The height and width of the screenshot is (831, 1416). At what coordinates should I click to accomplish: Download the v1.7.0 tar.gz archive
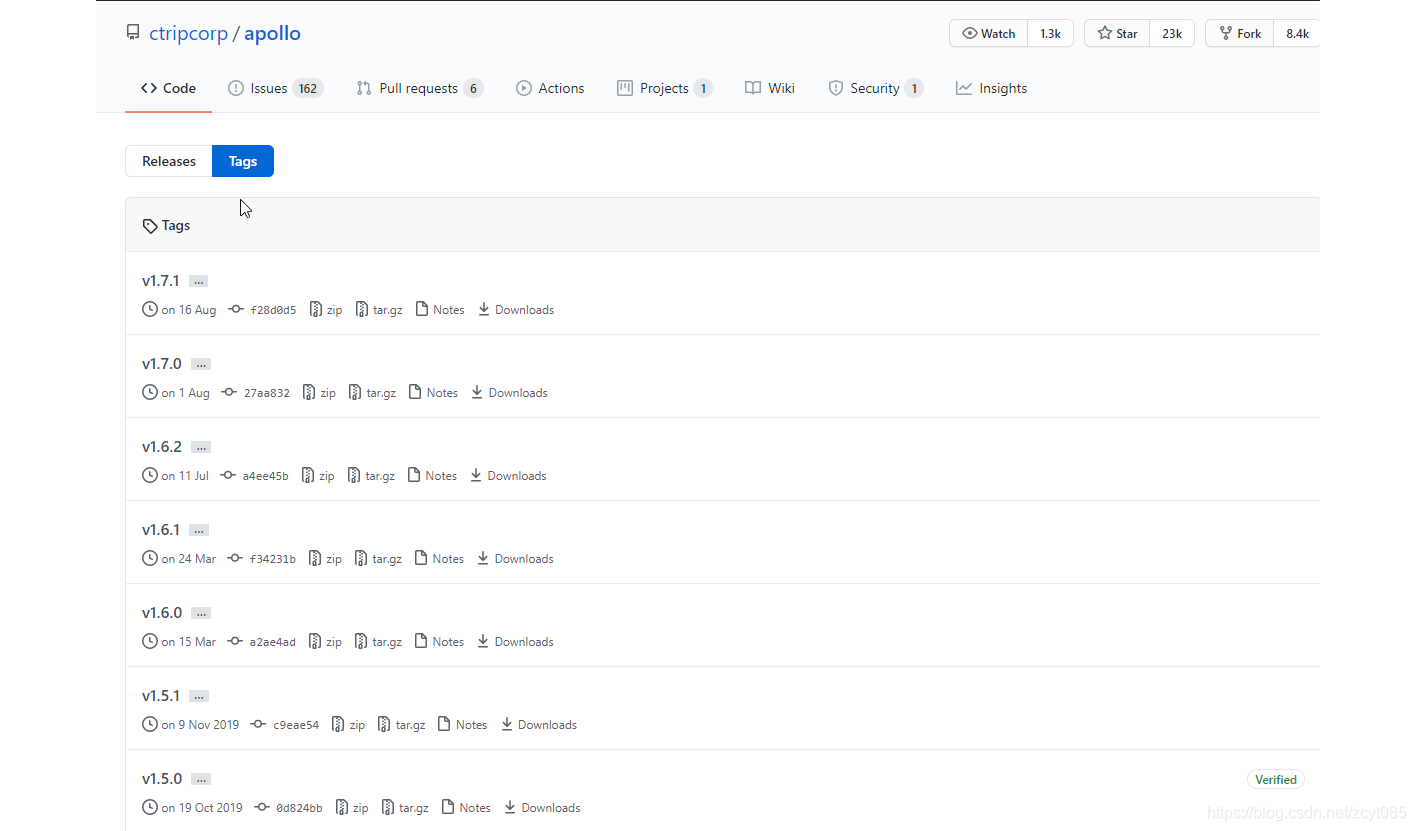373,393
